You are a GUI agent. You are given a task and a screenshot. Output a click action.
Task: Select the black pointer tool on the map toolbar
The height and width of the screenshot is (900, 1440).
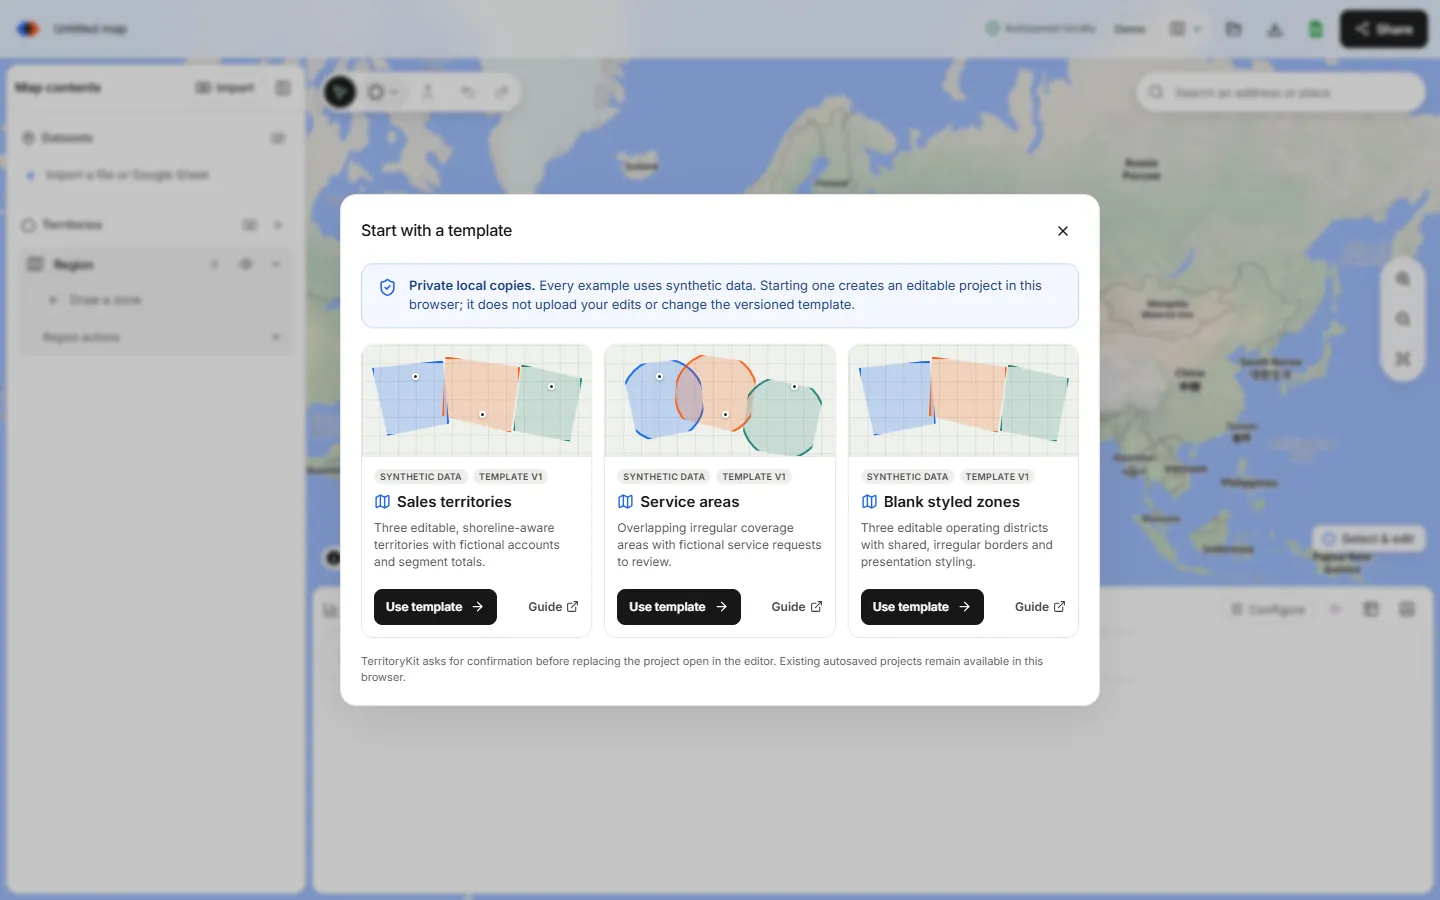pyautogui.click(x=340, y=92)
